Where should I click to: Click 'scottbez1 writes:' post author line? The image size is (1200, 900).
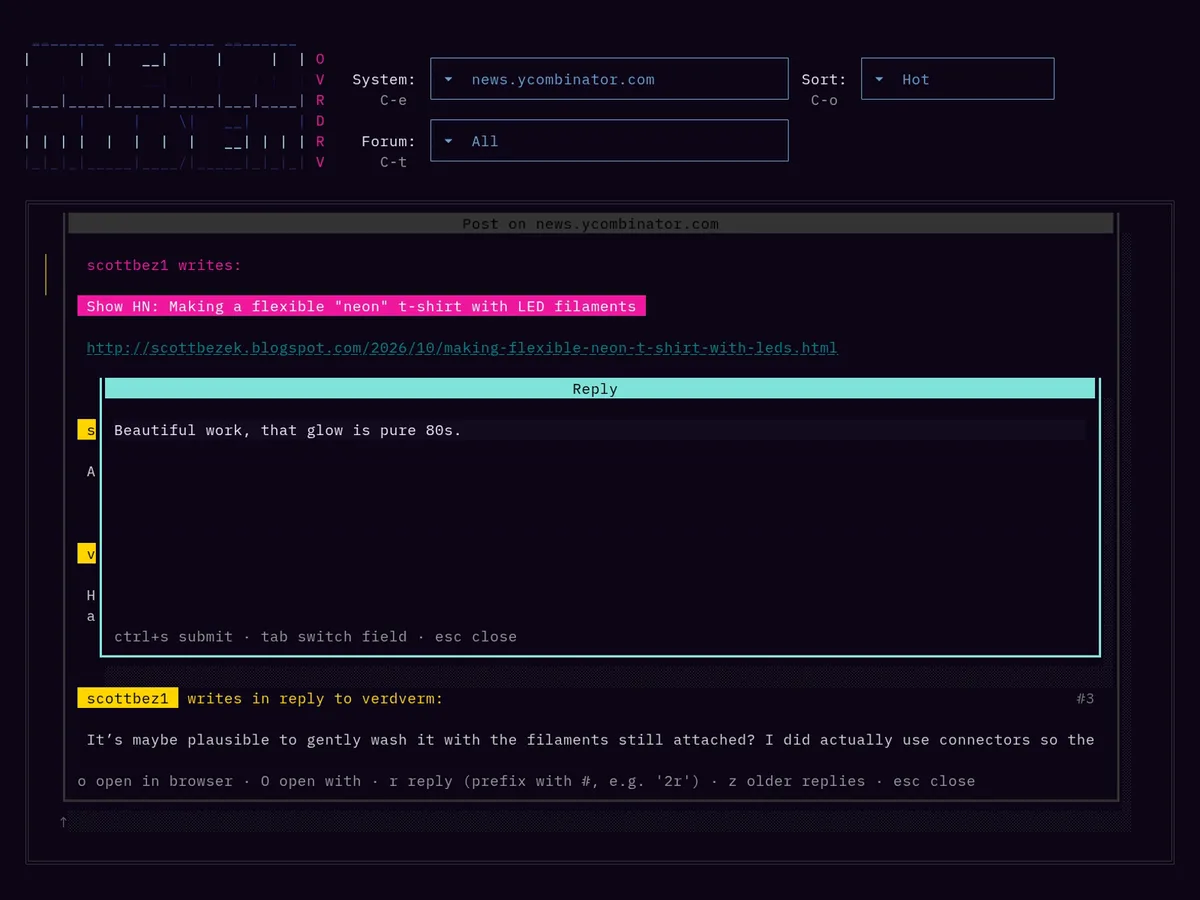click(164, 265)
